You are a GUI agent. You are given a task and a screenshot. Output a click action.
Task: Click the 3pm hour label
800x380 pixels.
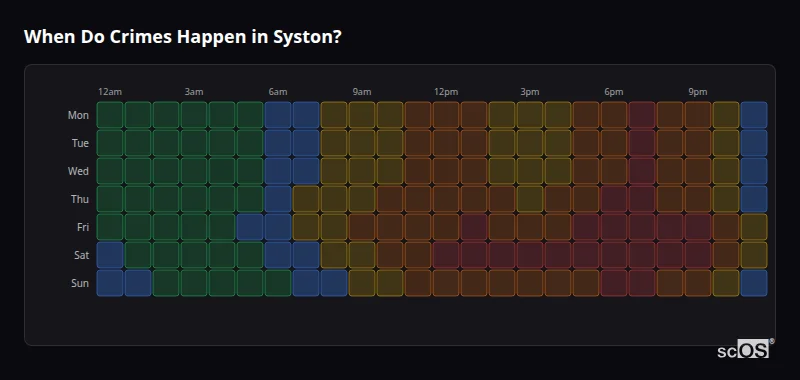(530, 92)
